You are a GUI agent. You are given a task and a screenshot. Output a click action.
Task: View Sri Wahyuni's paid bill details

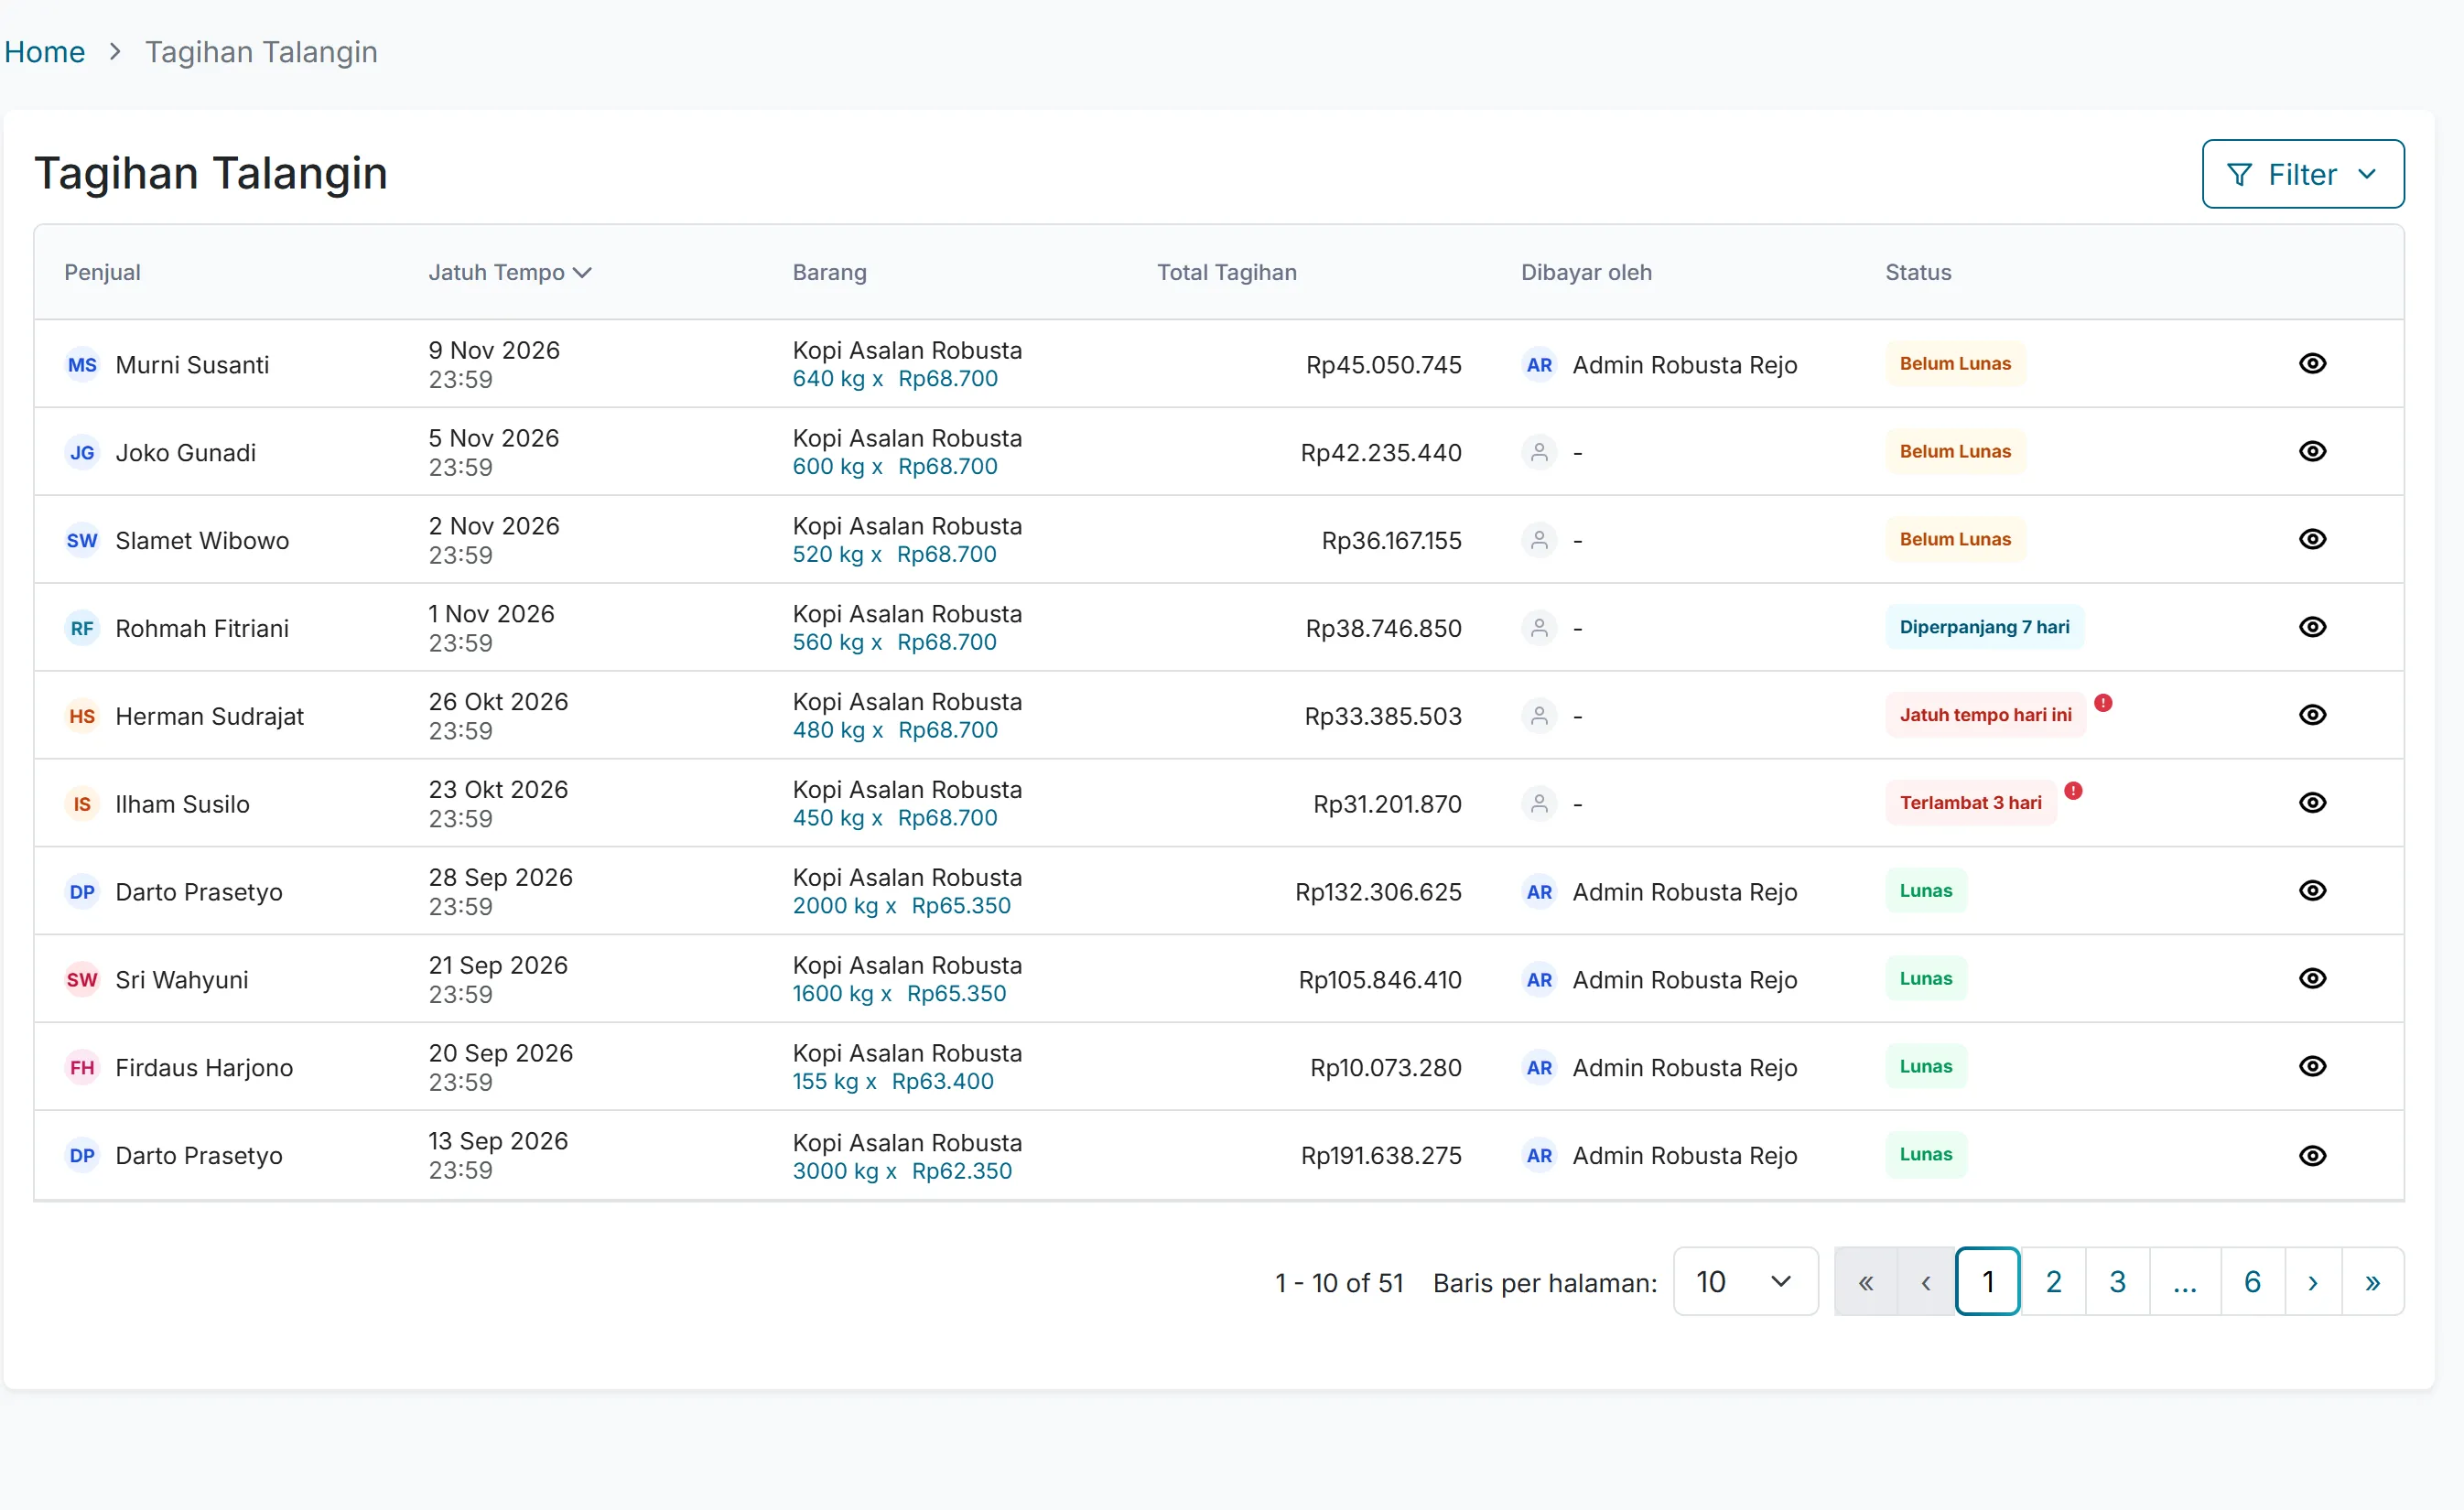pyautogui.click(x=2312, y=978)
